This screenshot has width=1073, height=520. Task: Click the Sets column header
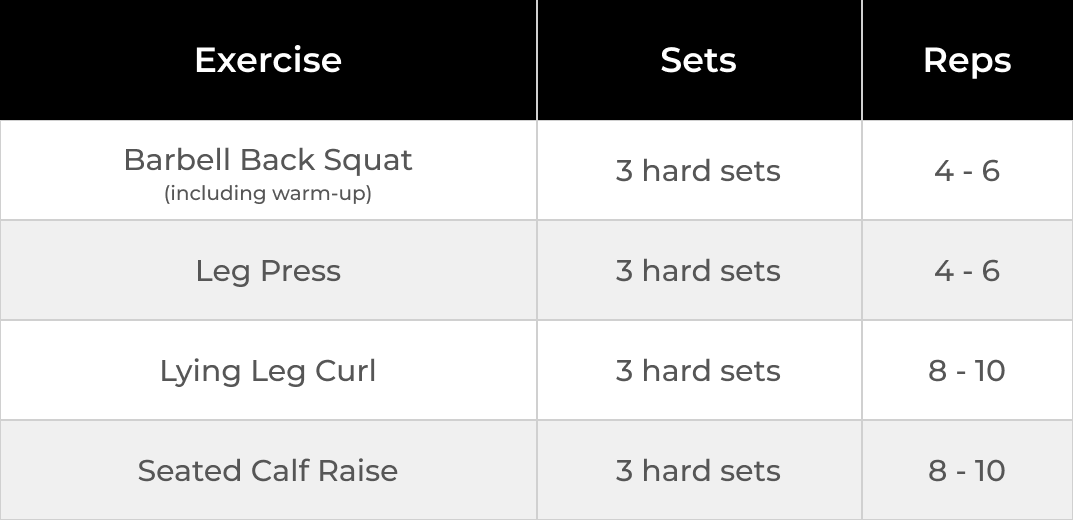[699, 60]
